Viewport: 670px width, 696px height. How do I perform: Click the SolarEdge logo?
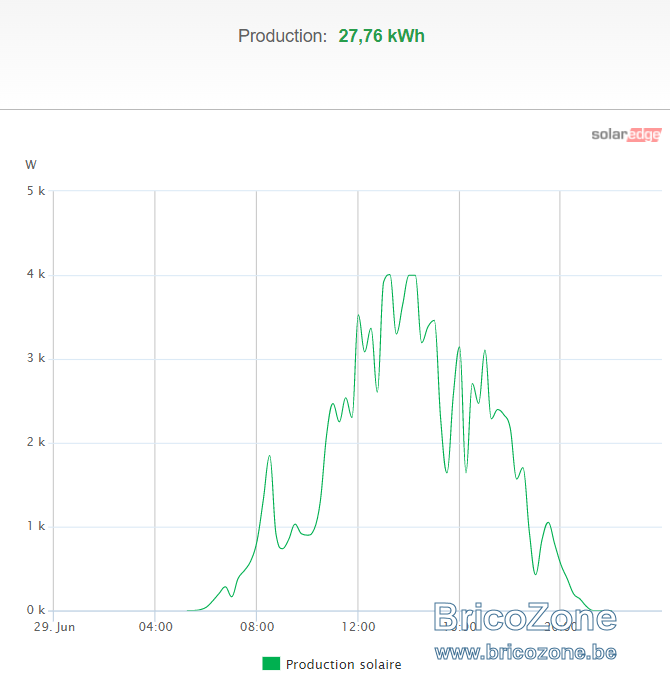pyautogui.click(x=626, y=134)
